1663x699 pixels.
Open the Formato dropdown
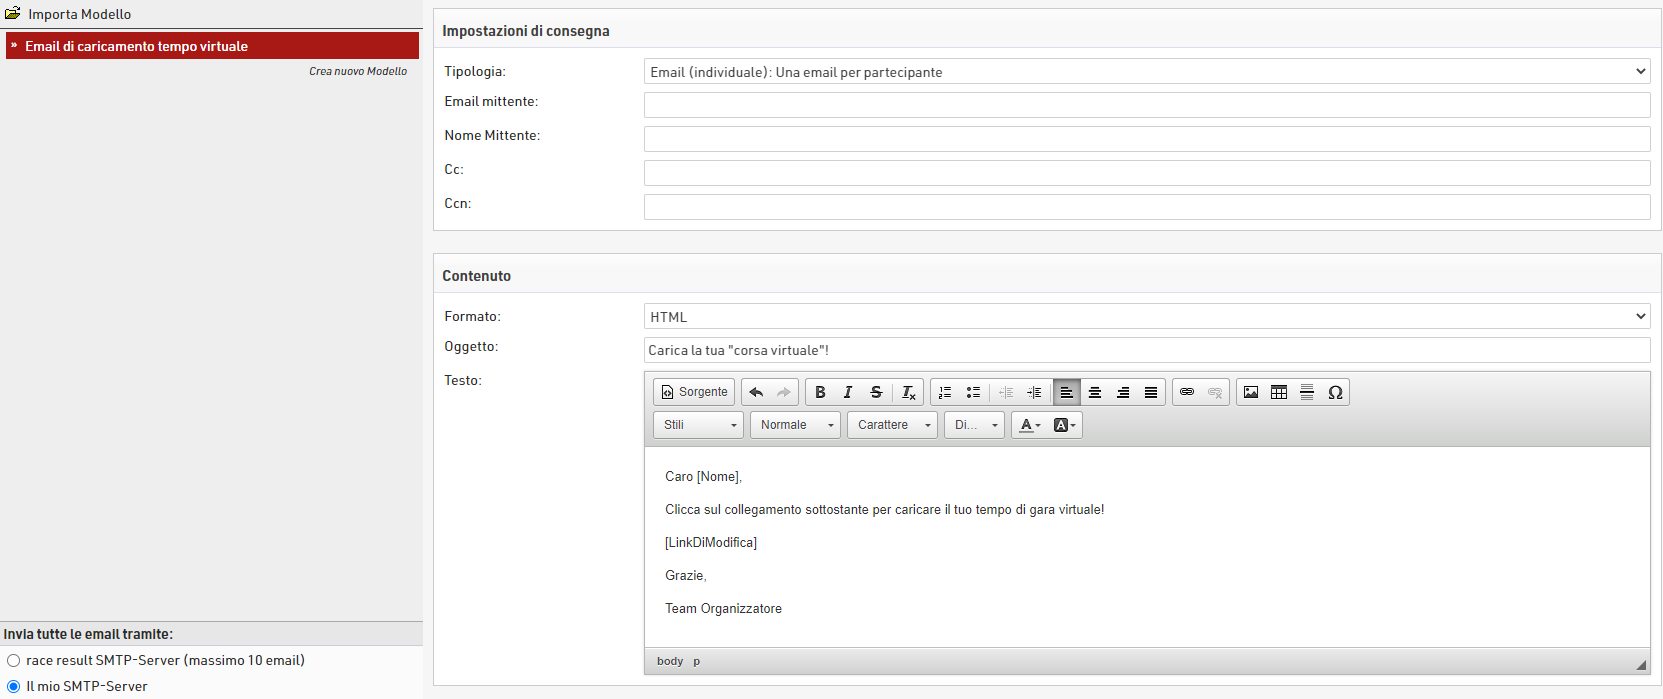point(1146,317)
